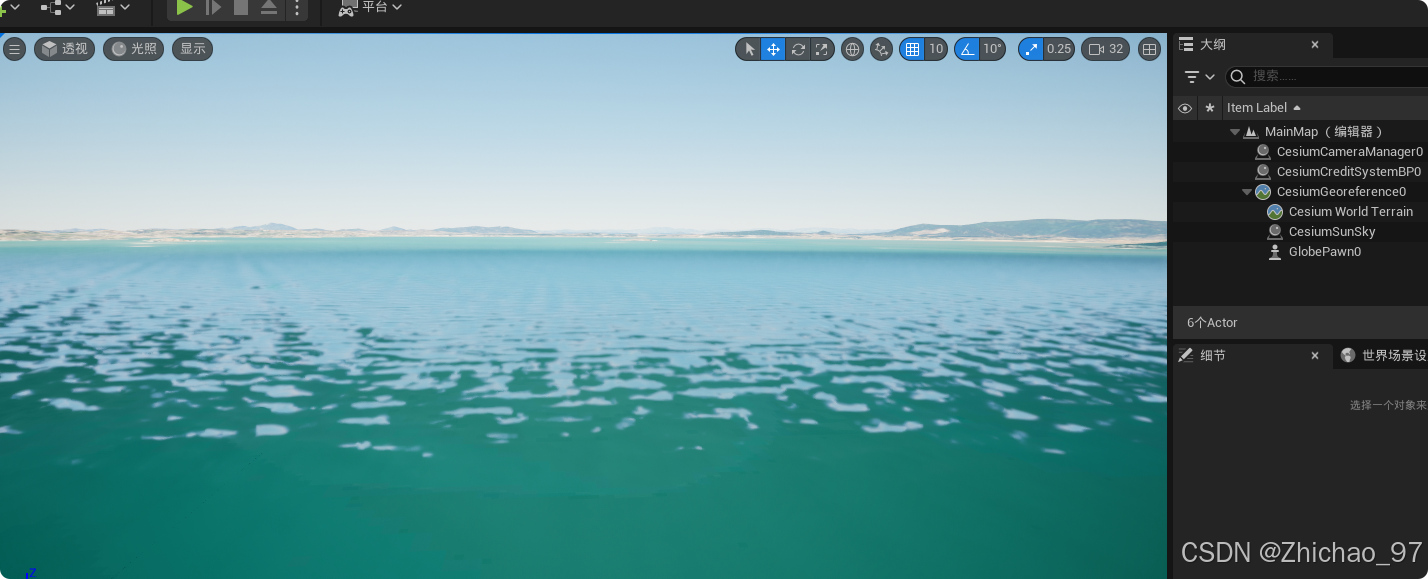Viewport: 1428px width, 579px height.
Task: Select Cesium World Terrain actor
Action: point(1350,212)
